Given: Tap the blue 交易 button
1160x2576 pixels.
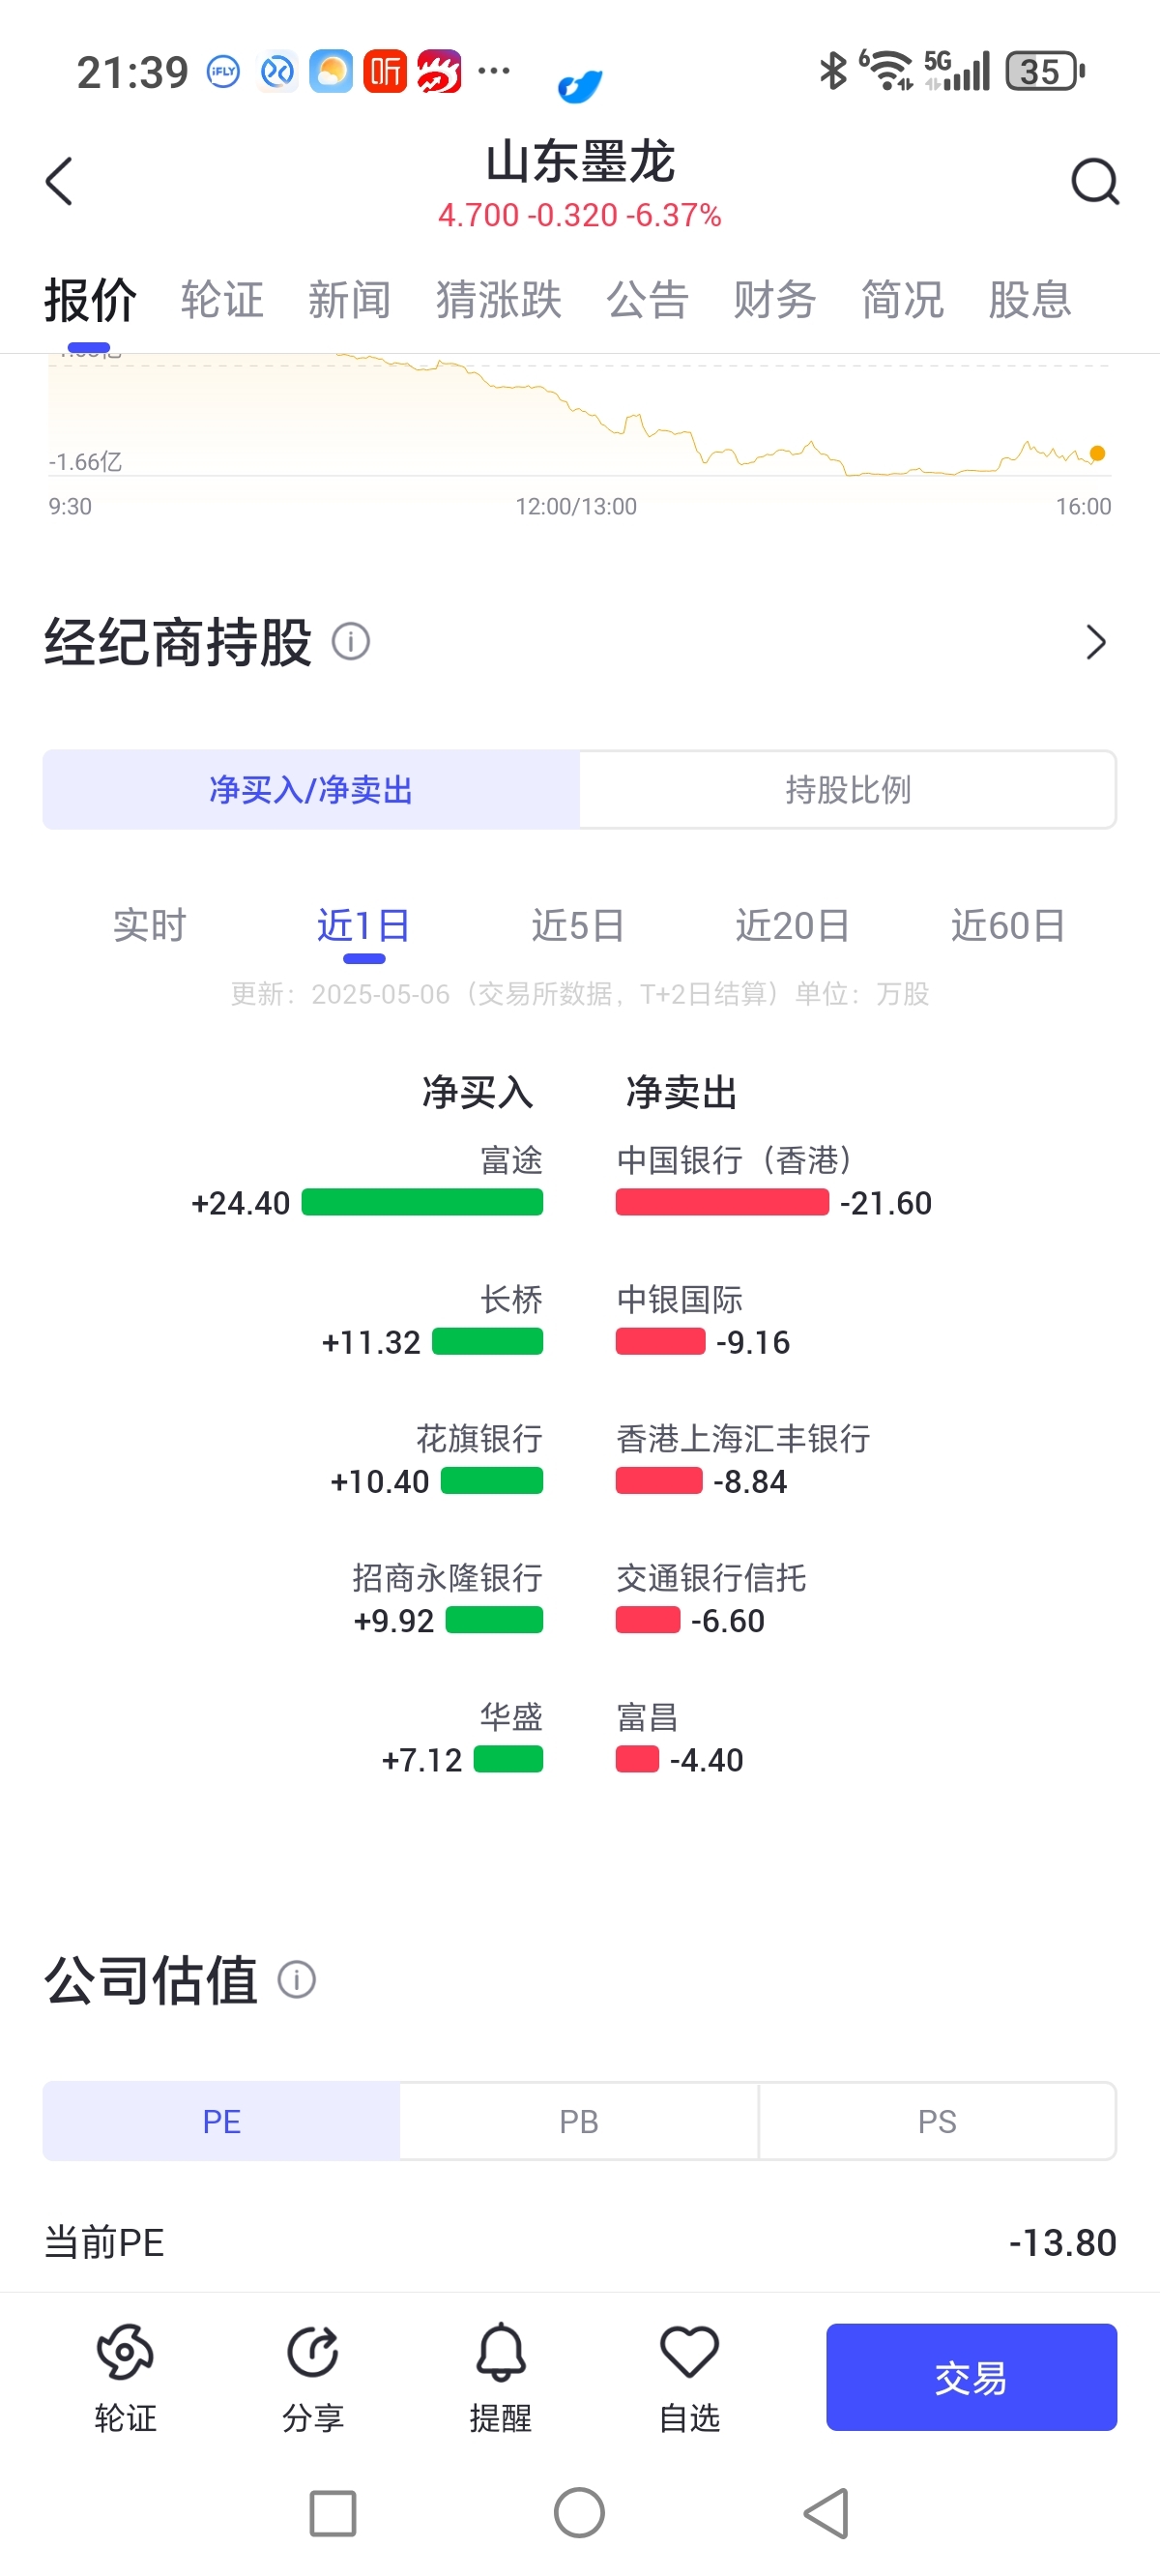Looking at the screenshot, I should [x=971, y=2377].
